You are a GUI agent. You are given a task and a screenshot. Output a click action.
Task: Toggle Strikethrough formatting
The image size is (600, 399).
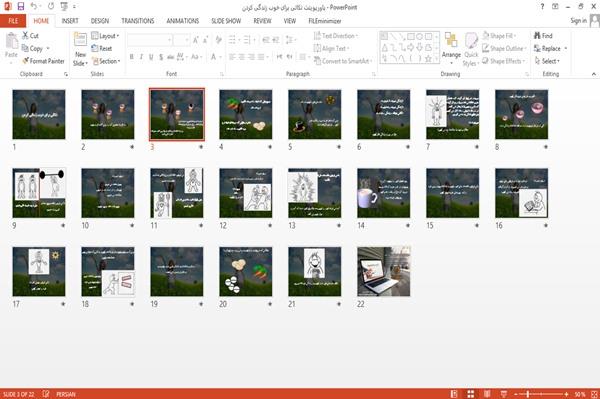pyautogui.click(x=171, y=57)
